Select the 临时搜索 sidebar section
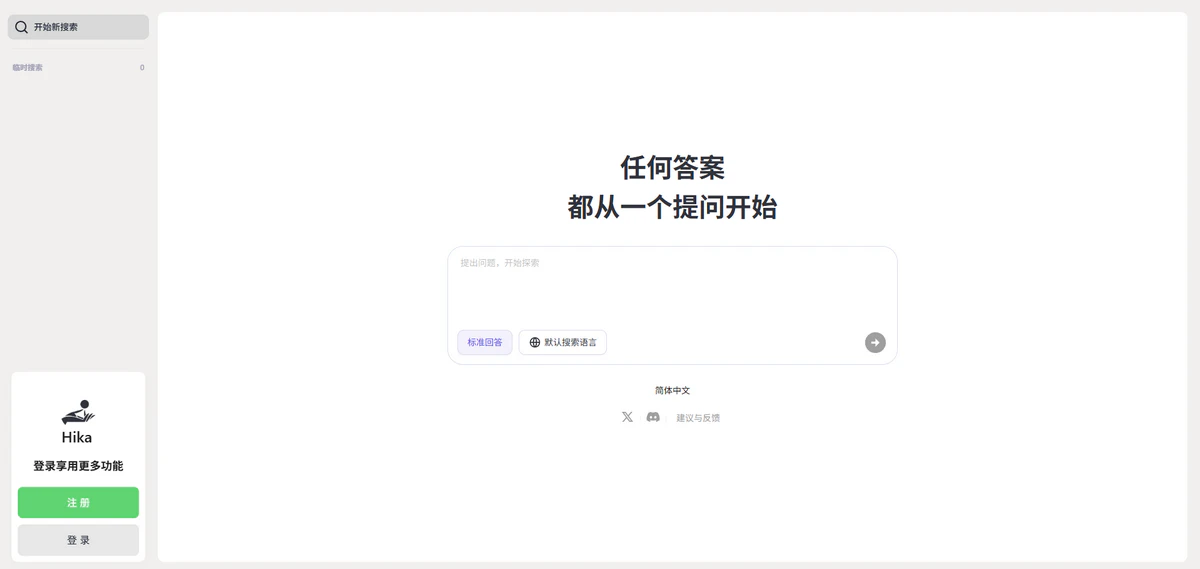Image resolution: width=1200 pixels, height=569 pixels. pyautogui.click(x=28, y=68)
